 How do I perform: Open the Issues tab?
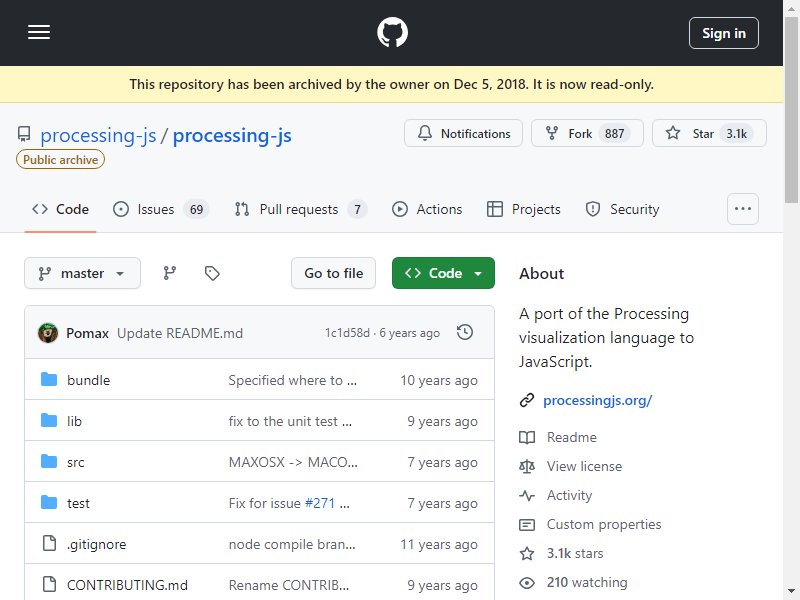click(161, 209)
